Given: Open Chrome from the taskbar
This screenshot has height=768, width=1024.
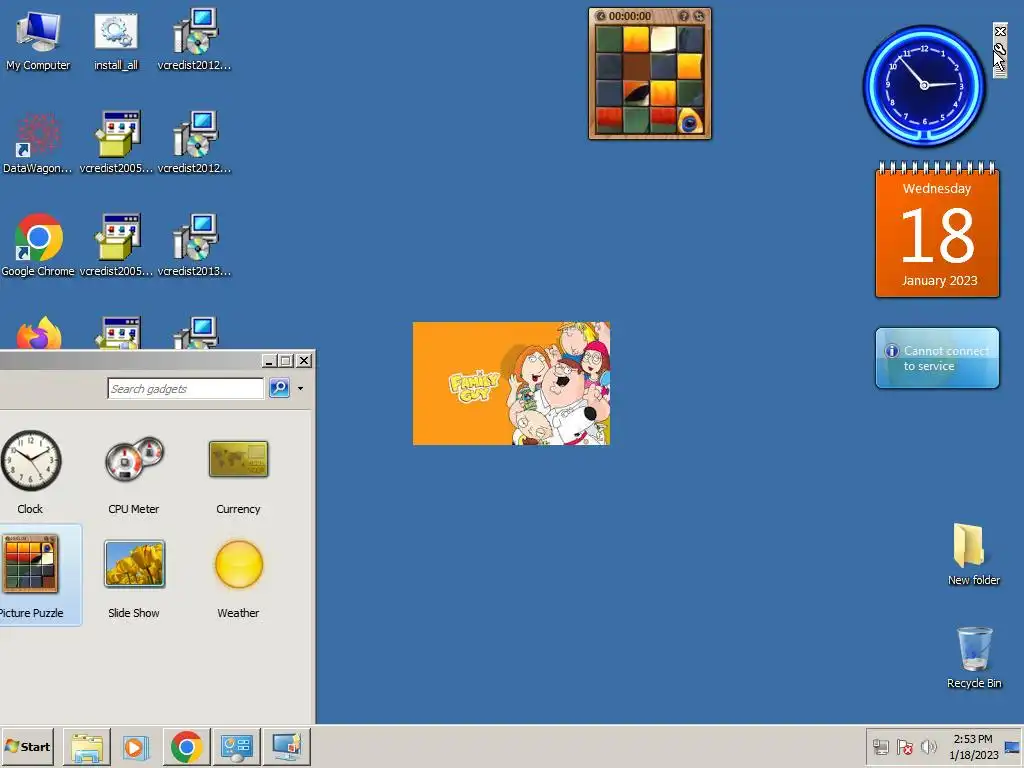Looking at the screenshot, I should click(186, 746).
